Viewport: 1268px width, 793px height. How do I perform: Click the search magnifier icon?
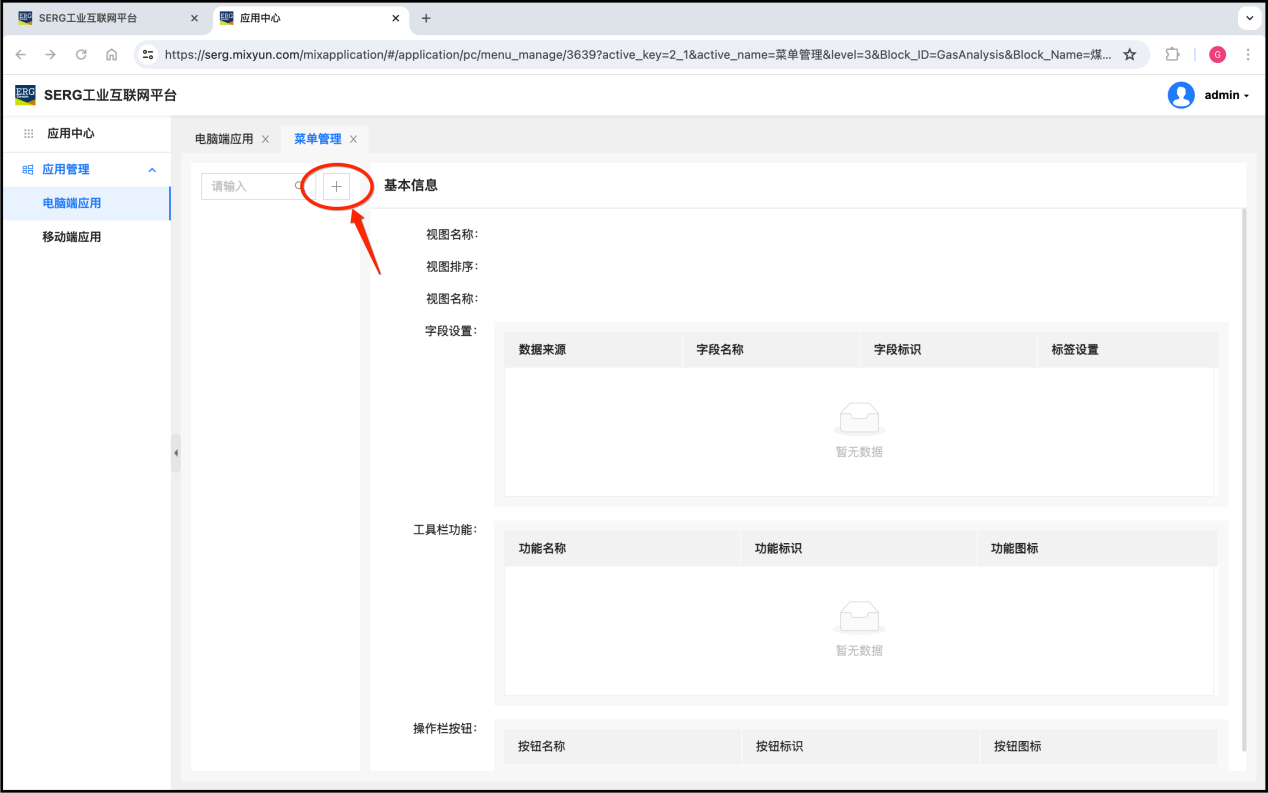299,186
